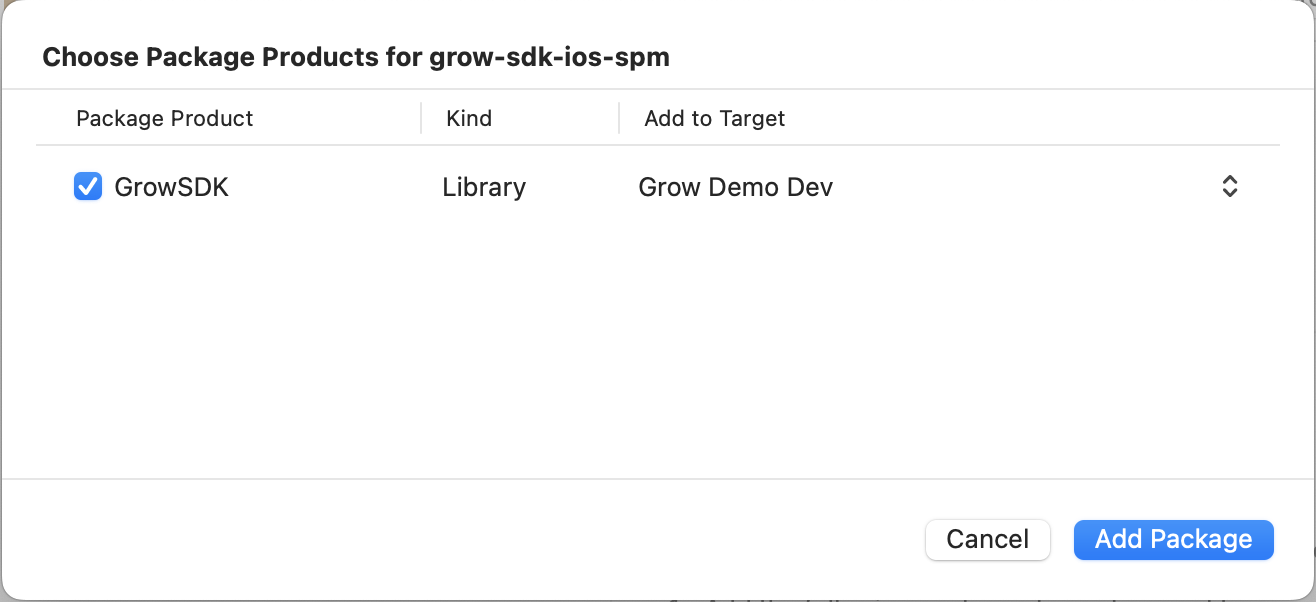This screenshot has width=1316, height=602.
Task: Click the divider between Package Product and Kind
Action: 421,118
